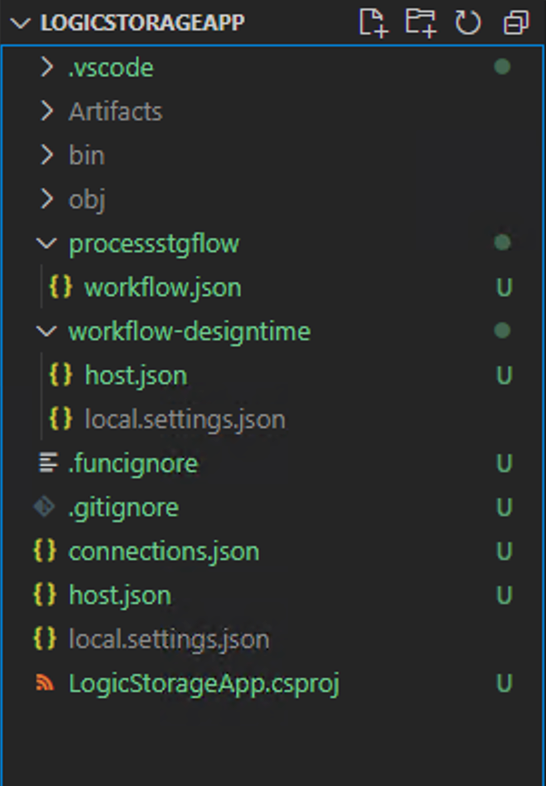Click the JSON icon beside workflow.json
The width and height of the screenshot is (546, 786).
[x=61, y=287]
